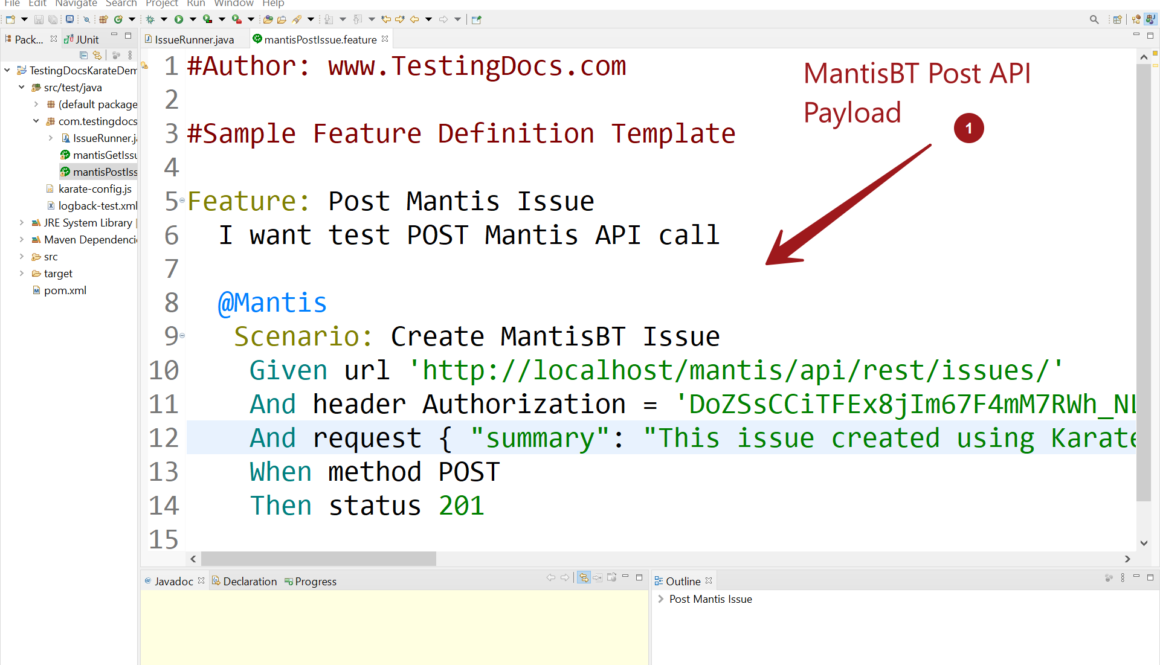1160x665 pixels.
Task: Click the horizontal scrollbar under the editor
Action: tap(318, 559)
